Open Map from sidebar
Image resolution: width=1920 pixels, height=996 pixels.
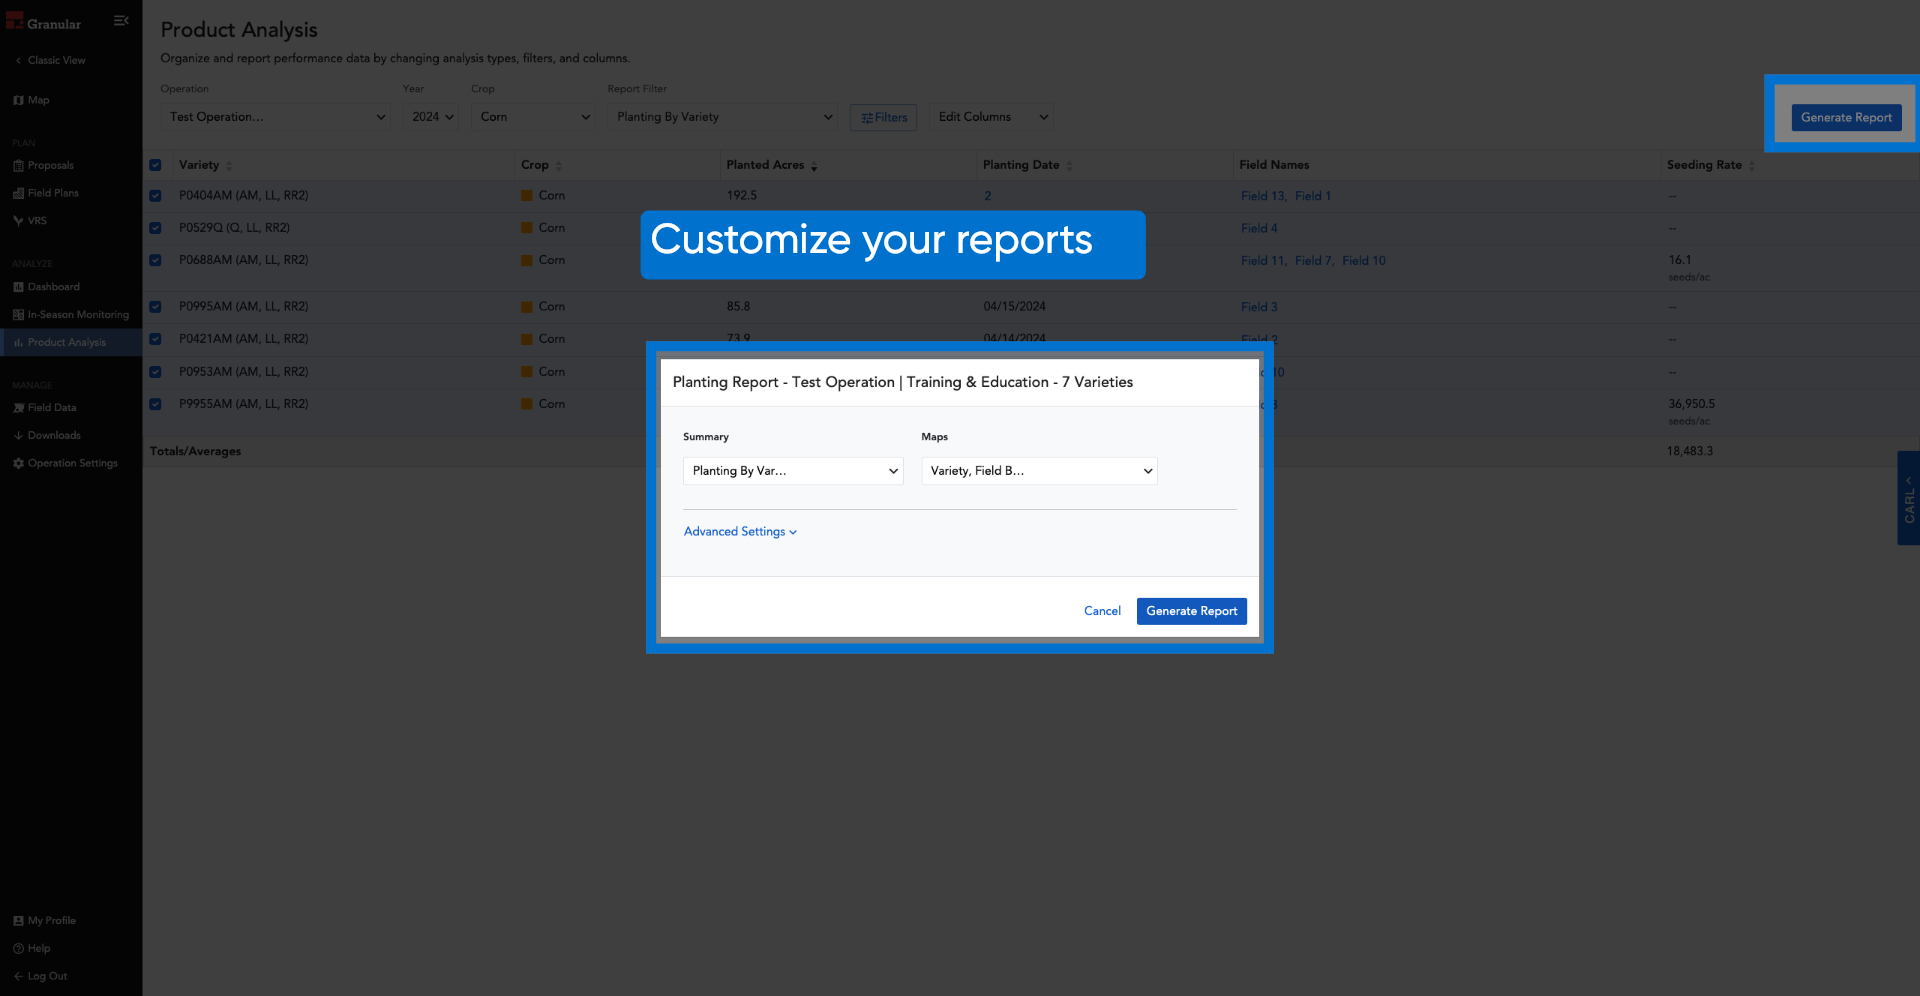pos(38,100)
